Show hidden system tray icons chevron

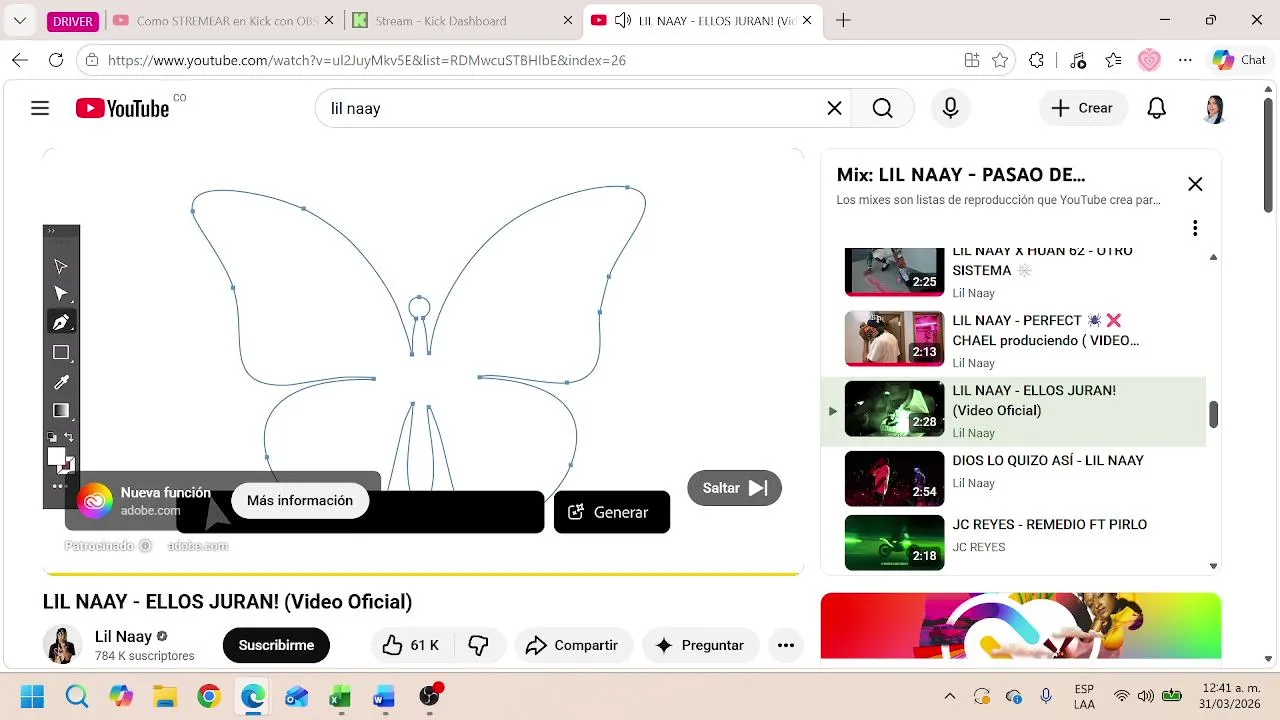click(x=950, y=696)
